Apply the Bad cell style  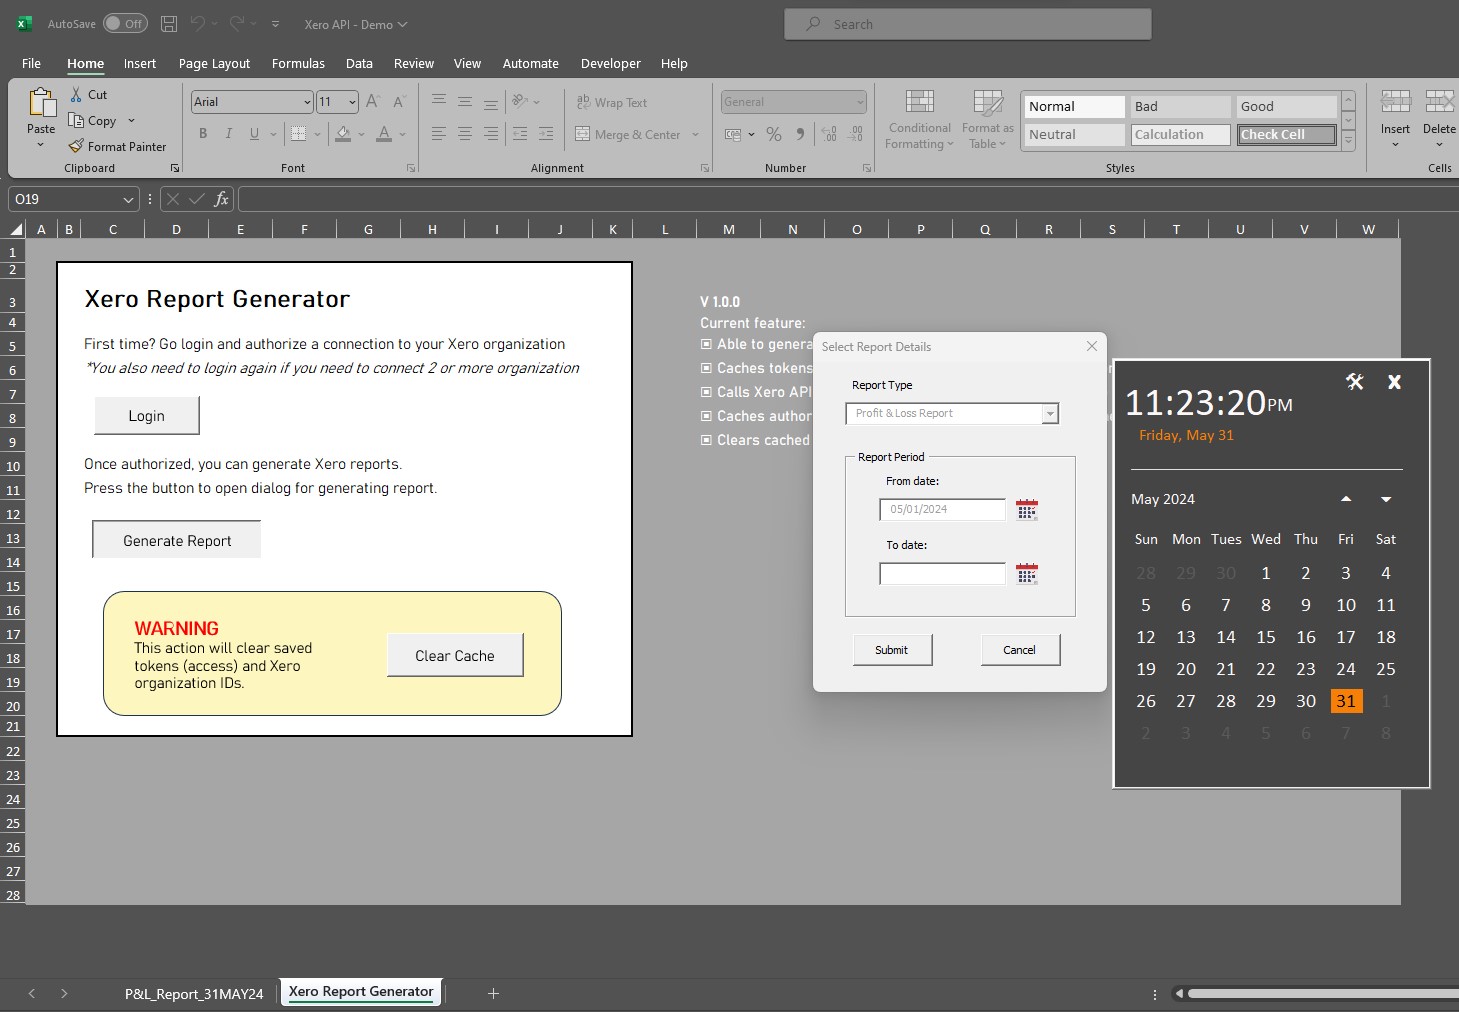click(1180, 106)
